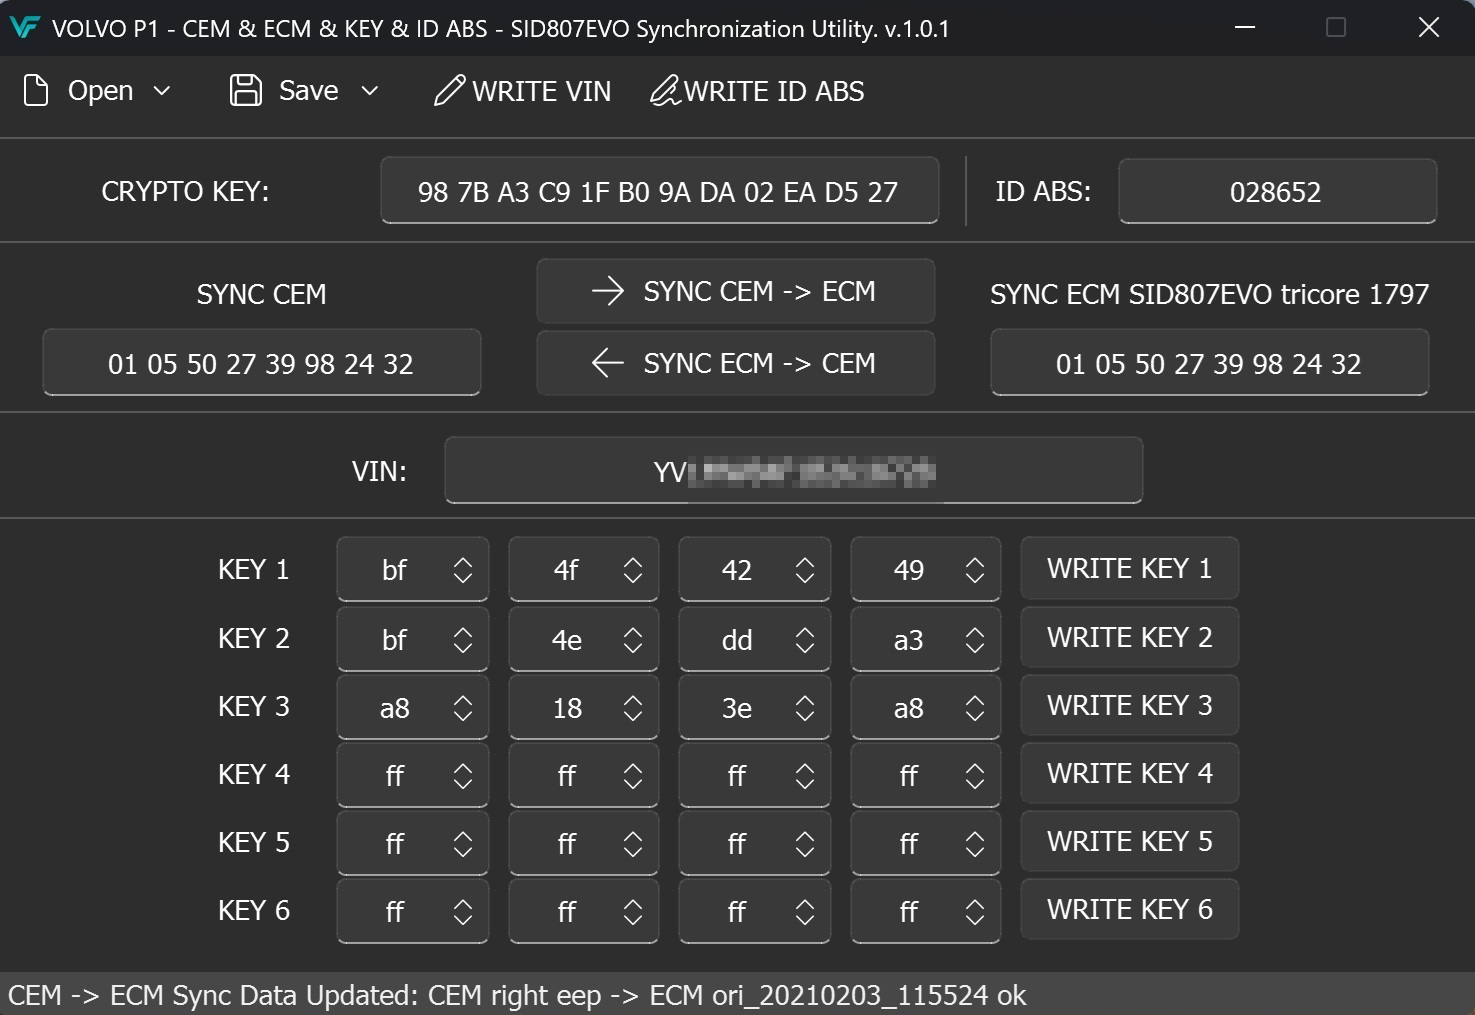Click the VIN input field
This screenshot has height=1015, width=1475.
pyautogui.click(x=793, y=470)
